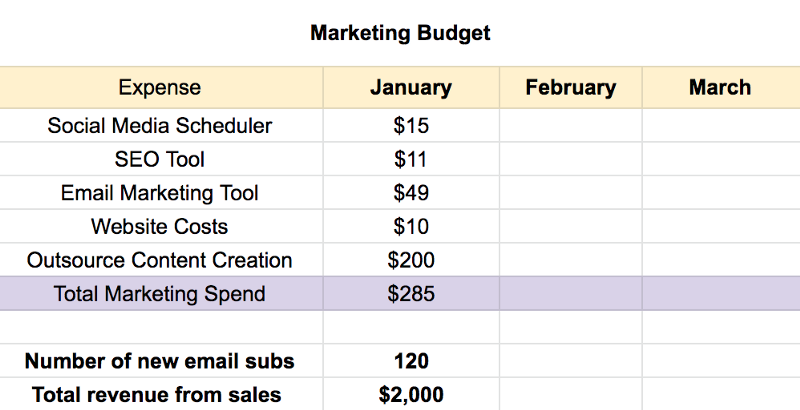The image size is (800, 410).
Task: Select the $10 Website Costs value
Action: point(411,226)
